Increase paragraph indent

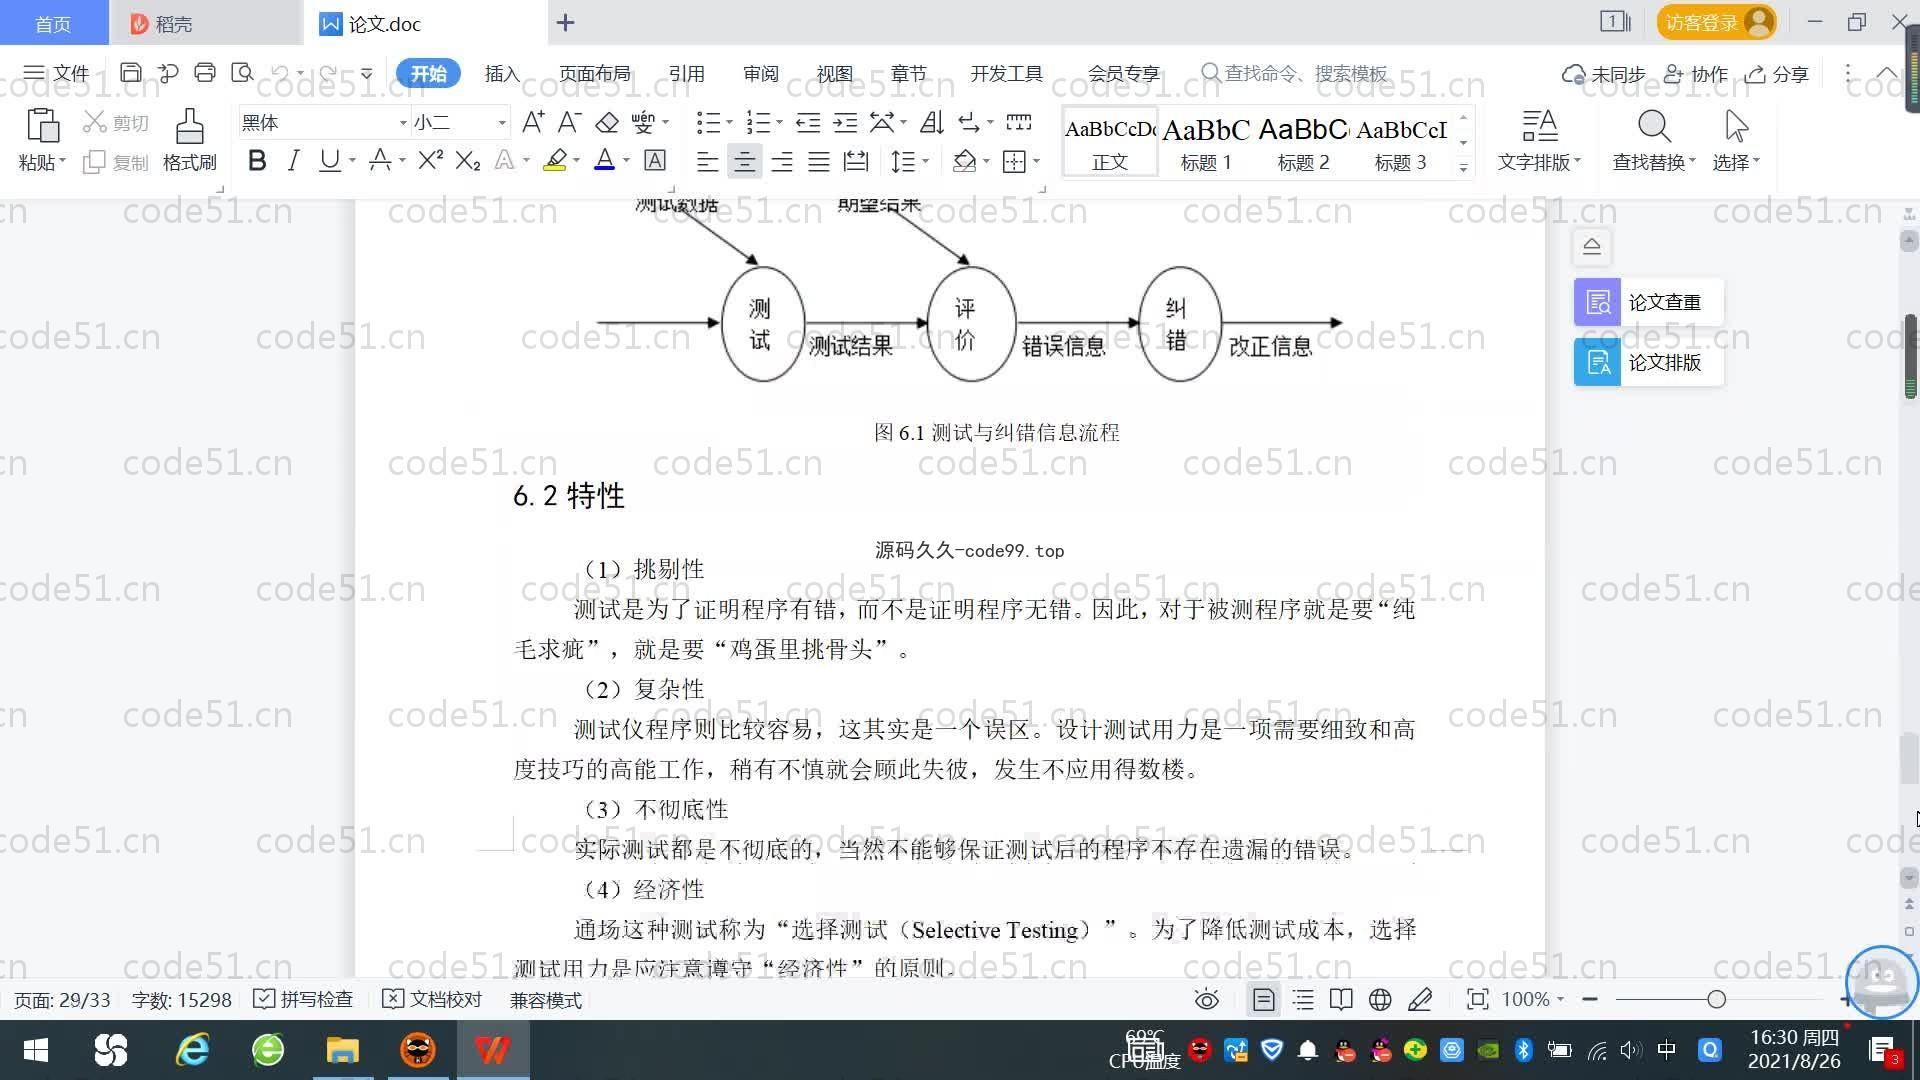pos(845,122)
